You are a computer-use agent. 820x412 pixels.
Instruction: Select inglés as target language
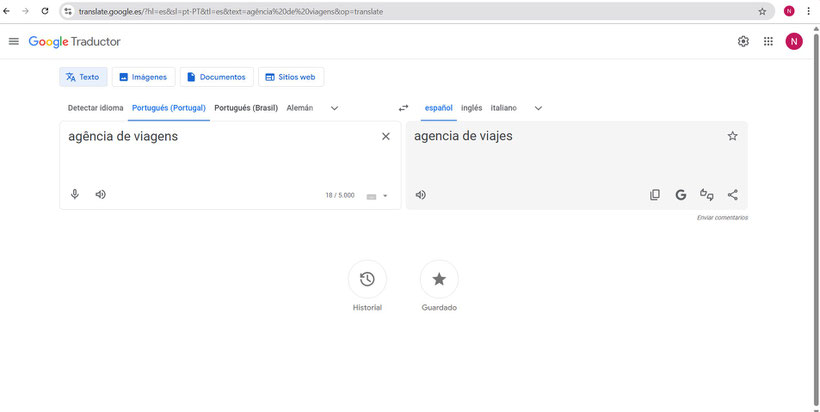472,108
